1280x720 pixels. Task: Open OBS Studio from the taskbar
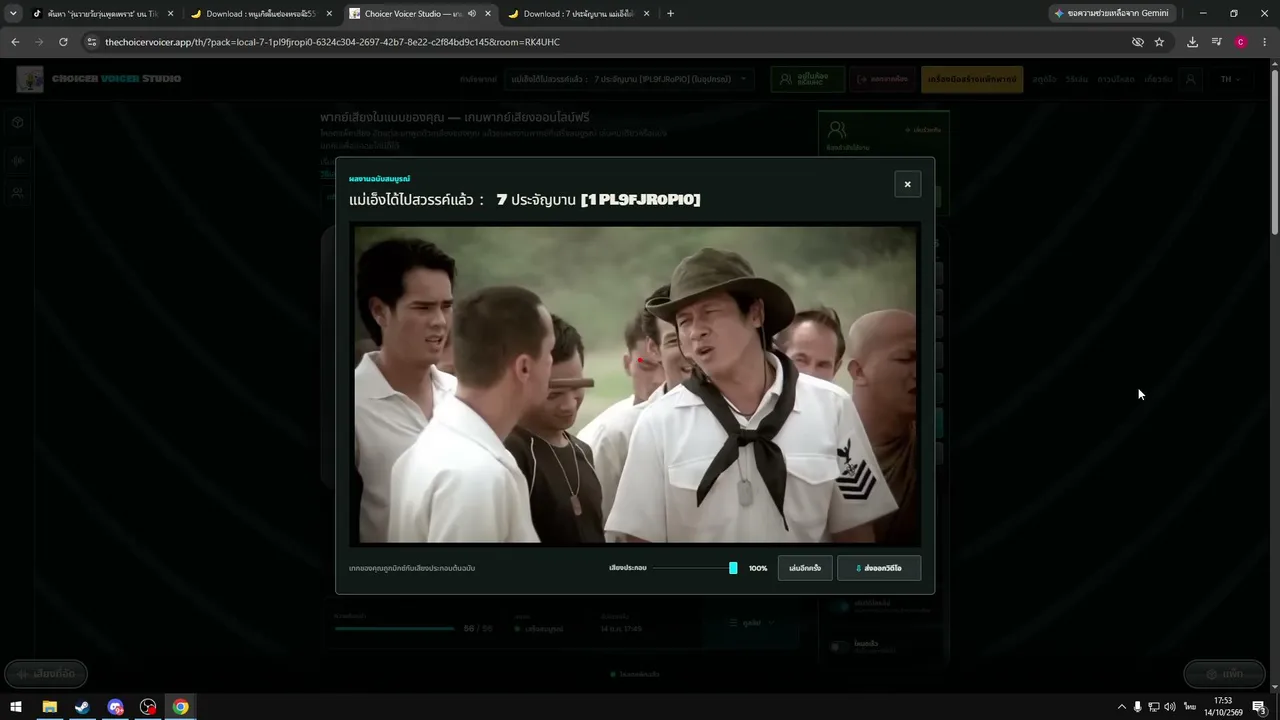pos(148,707)
